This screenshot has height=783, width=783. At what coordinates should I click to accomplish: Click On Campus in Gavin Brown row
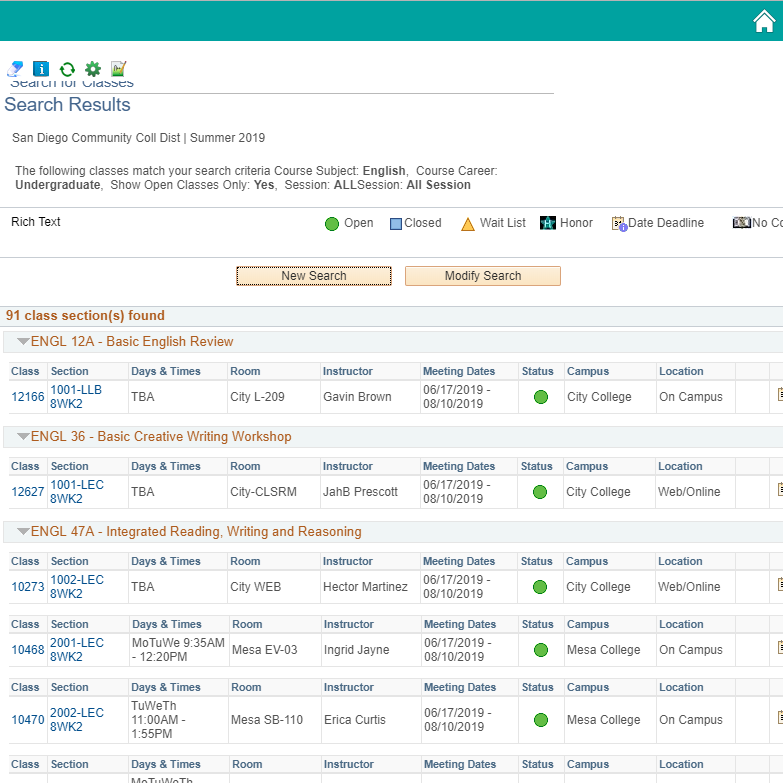(691, 397)
